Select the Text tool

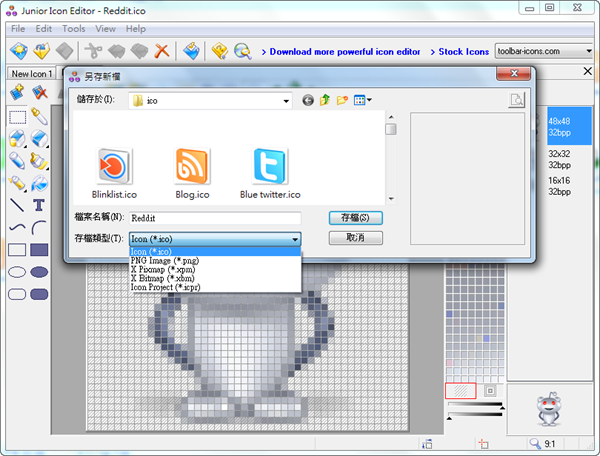pos(39,205)
